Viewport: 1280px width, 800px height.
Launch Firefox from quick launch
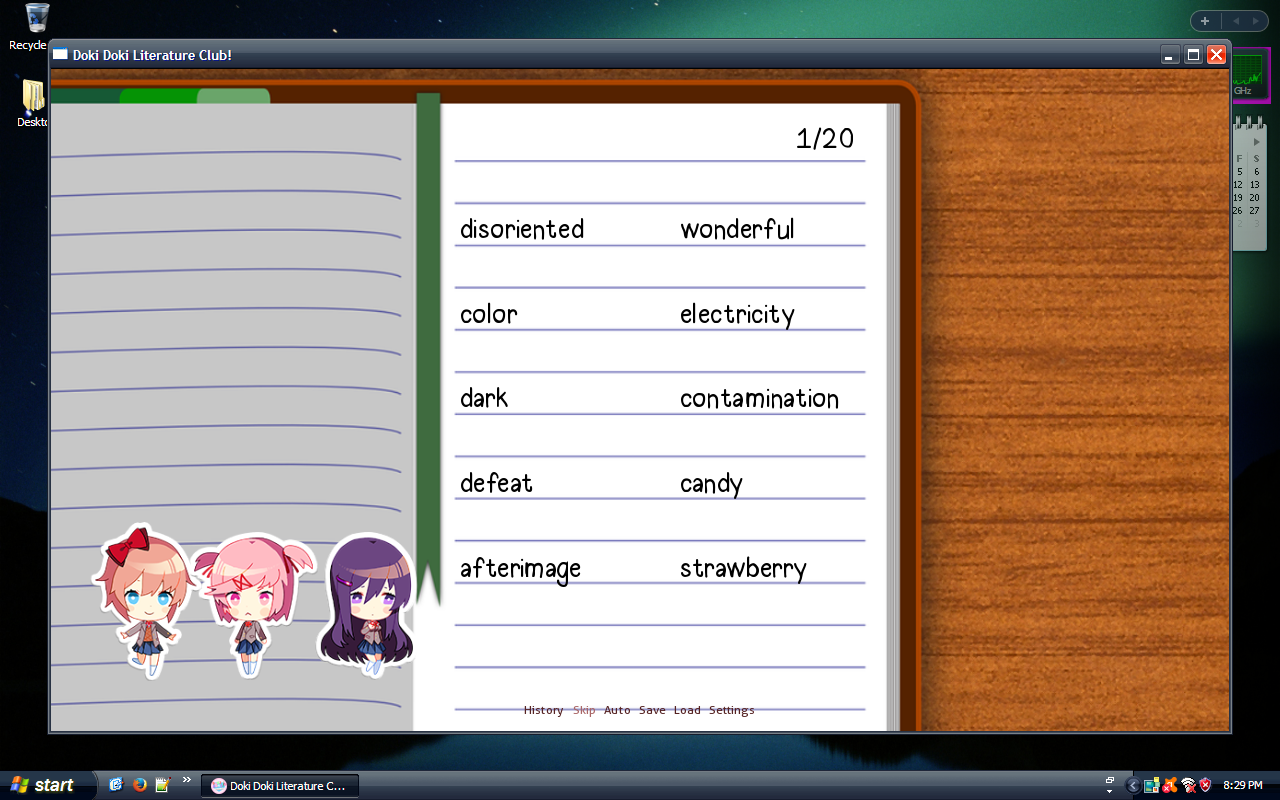click(x=140, y=785)
